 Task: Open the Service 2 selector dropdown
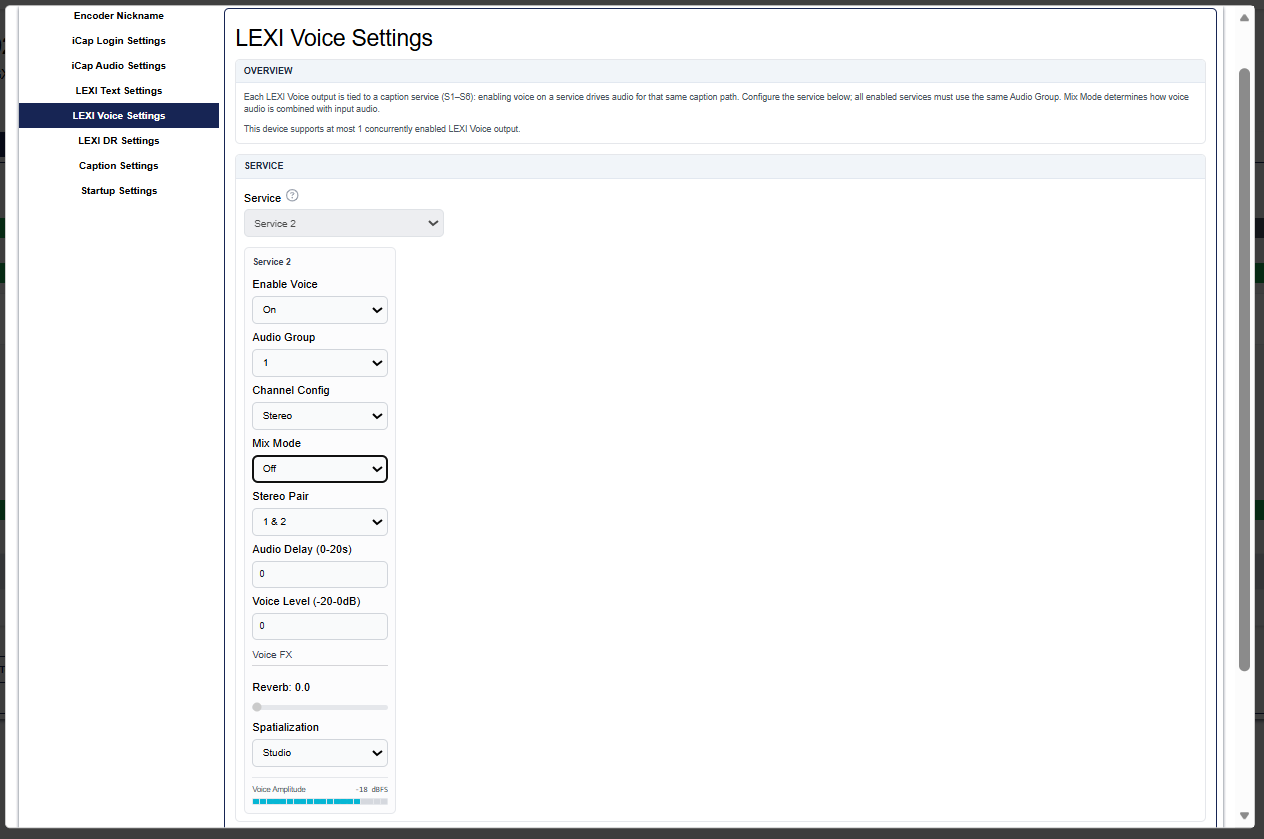click(344, 223)
